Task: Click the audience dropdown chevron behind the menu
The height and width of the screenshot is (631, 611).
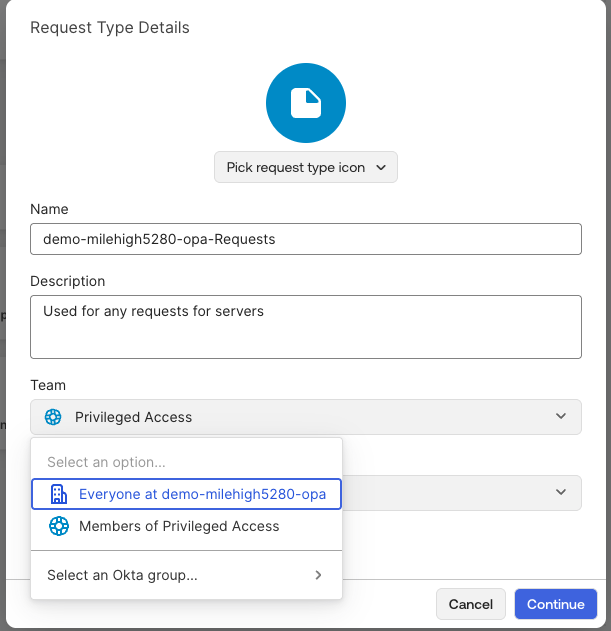Action: [x=561, y=492]
